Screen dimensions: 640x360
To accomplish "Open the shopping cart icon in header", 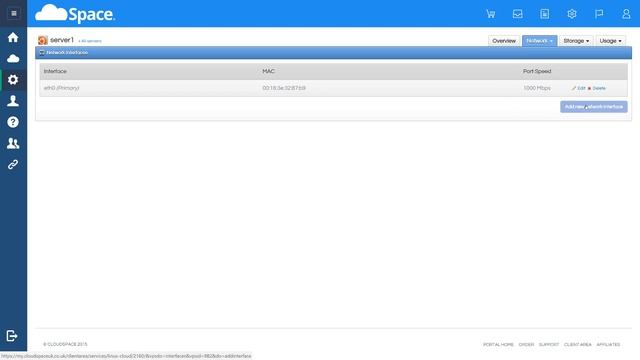I will (491, 14).
